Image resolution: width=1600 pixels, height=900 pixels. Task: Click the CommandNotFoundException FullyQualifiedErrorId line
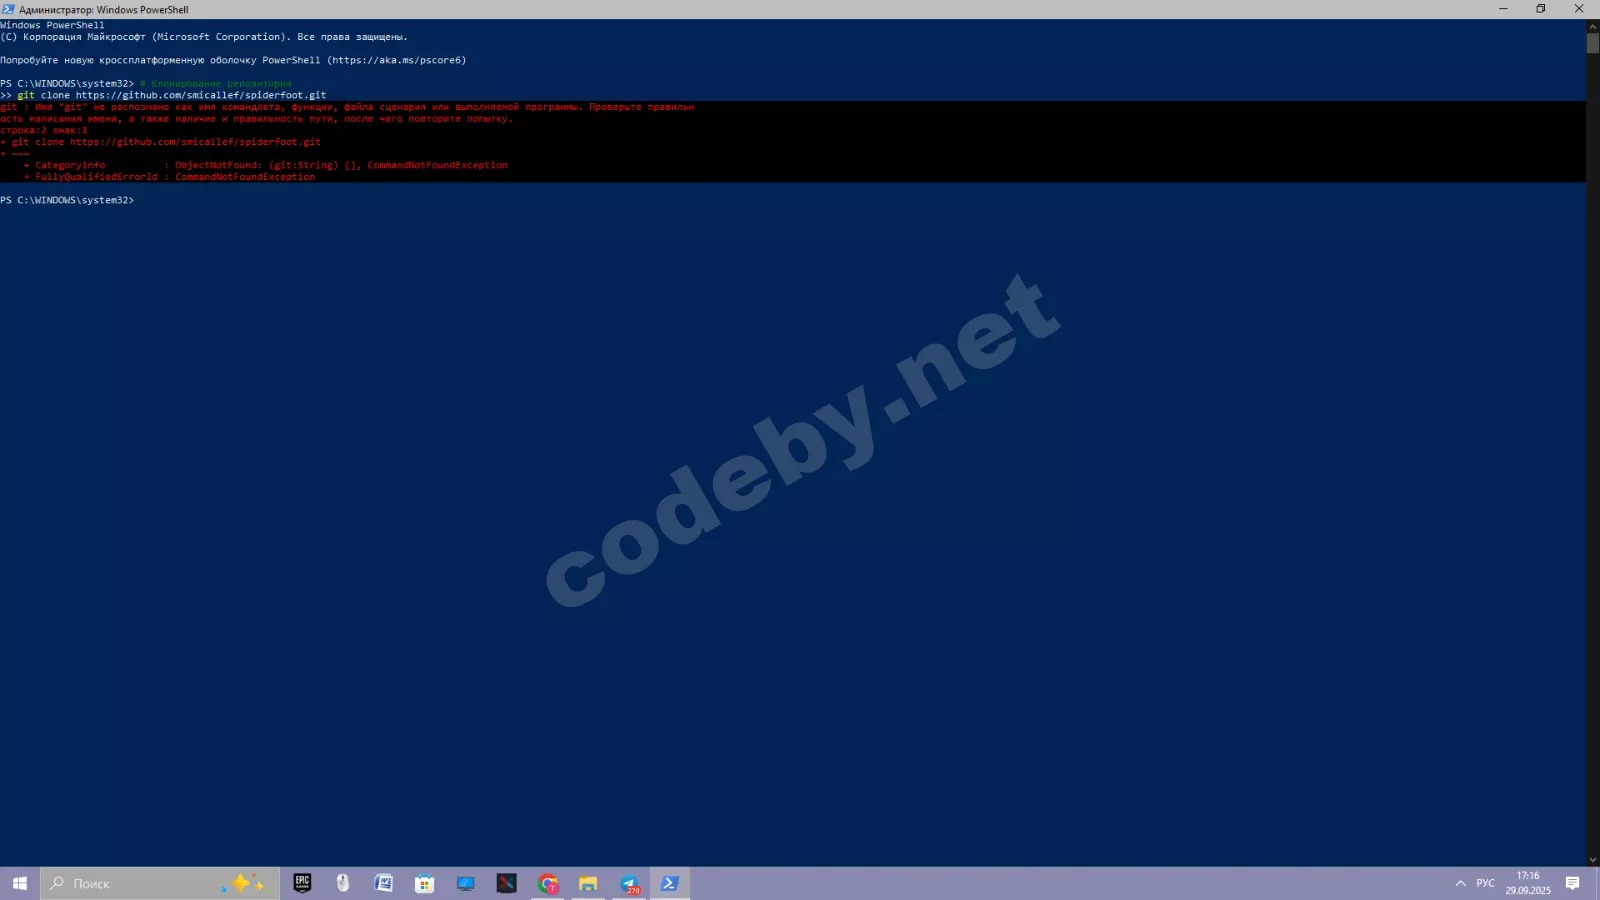pos(170,177)
